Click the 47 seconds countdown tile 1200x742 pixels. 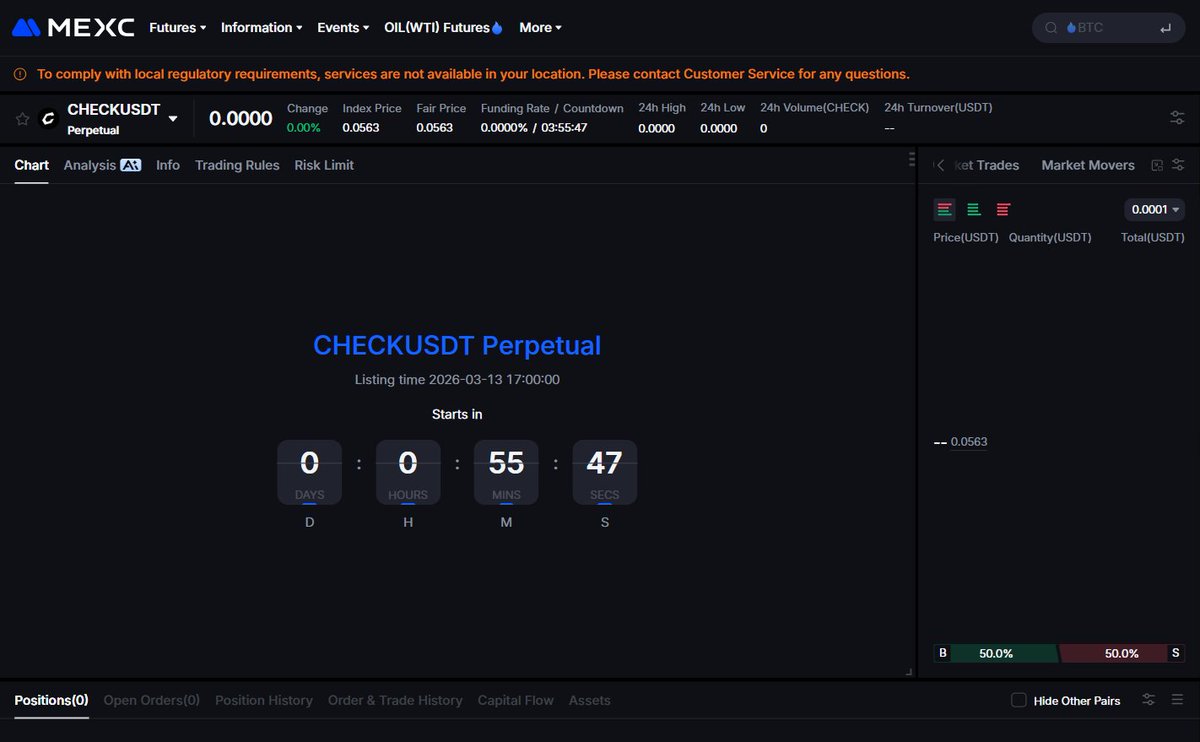click(605, 472)
